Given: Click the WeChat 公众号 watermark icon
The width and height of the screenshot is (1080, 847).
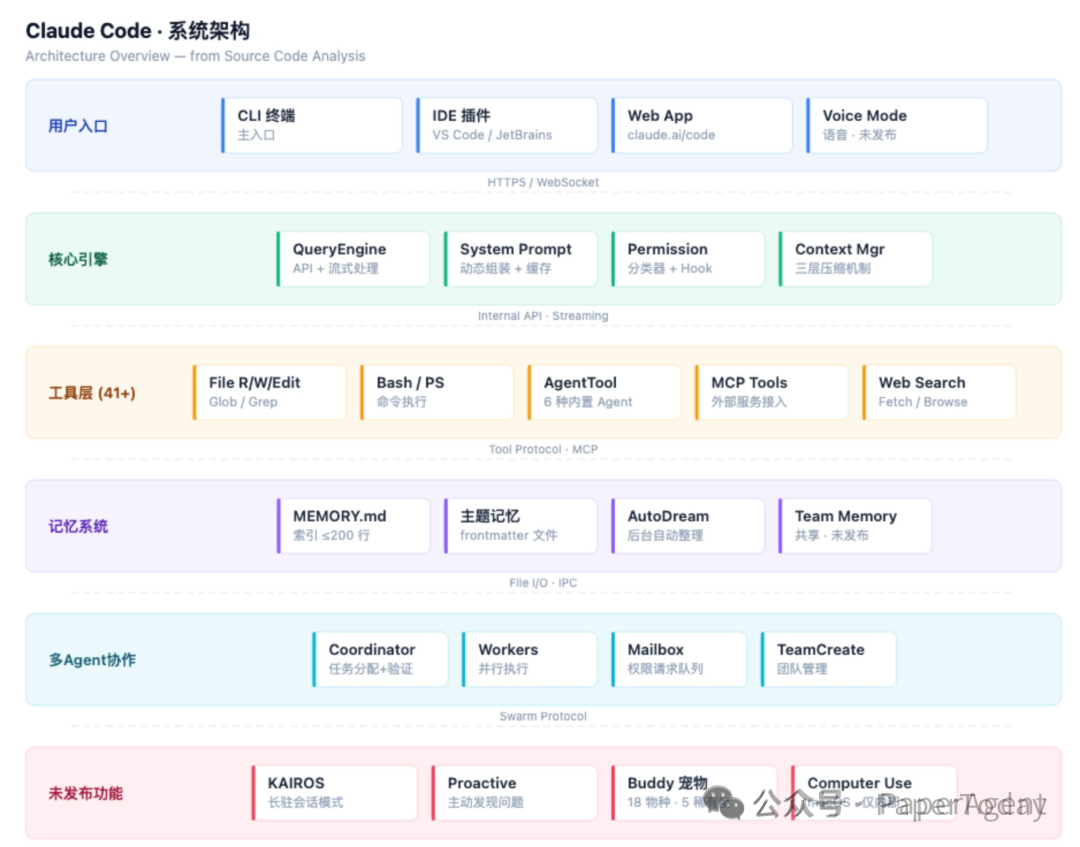Looking at the screenshot, I should click(x=722, y=800).
